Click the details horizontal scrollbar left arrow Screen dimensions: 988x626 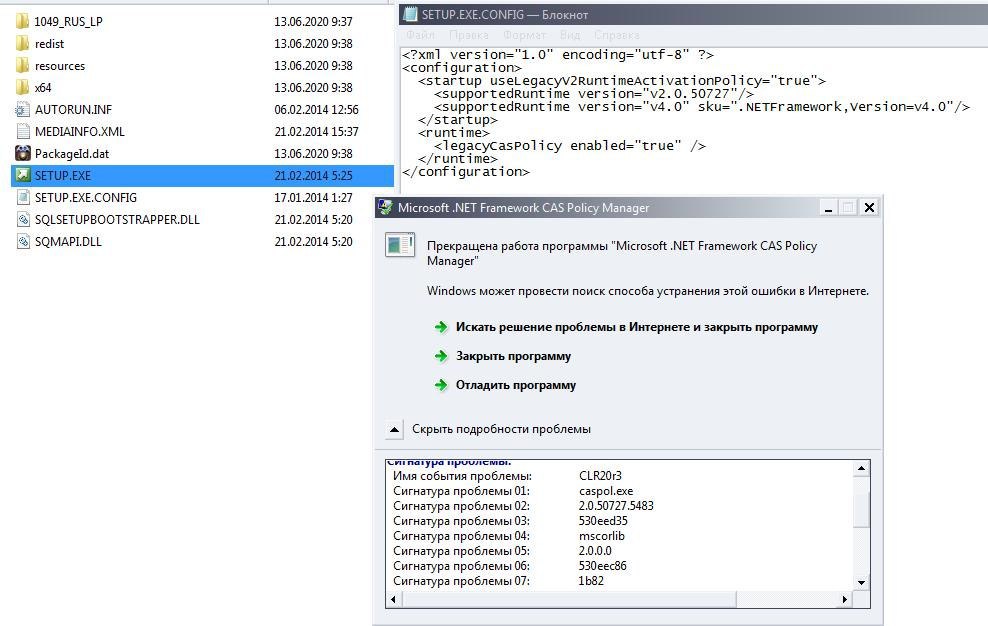click(394, 600)
